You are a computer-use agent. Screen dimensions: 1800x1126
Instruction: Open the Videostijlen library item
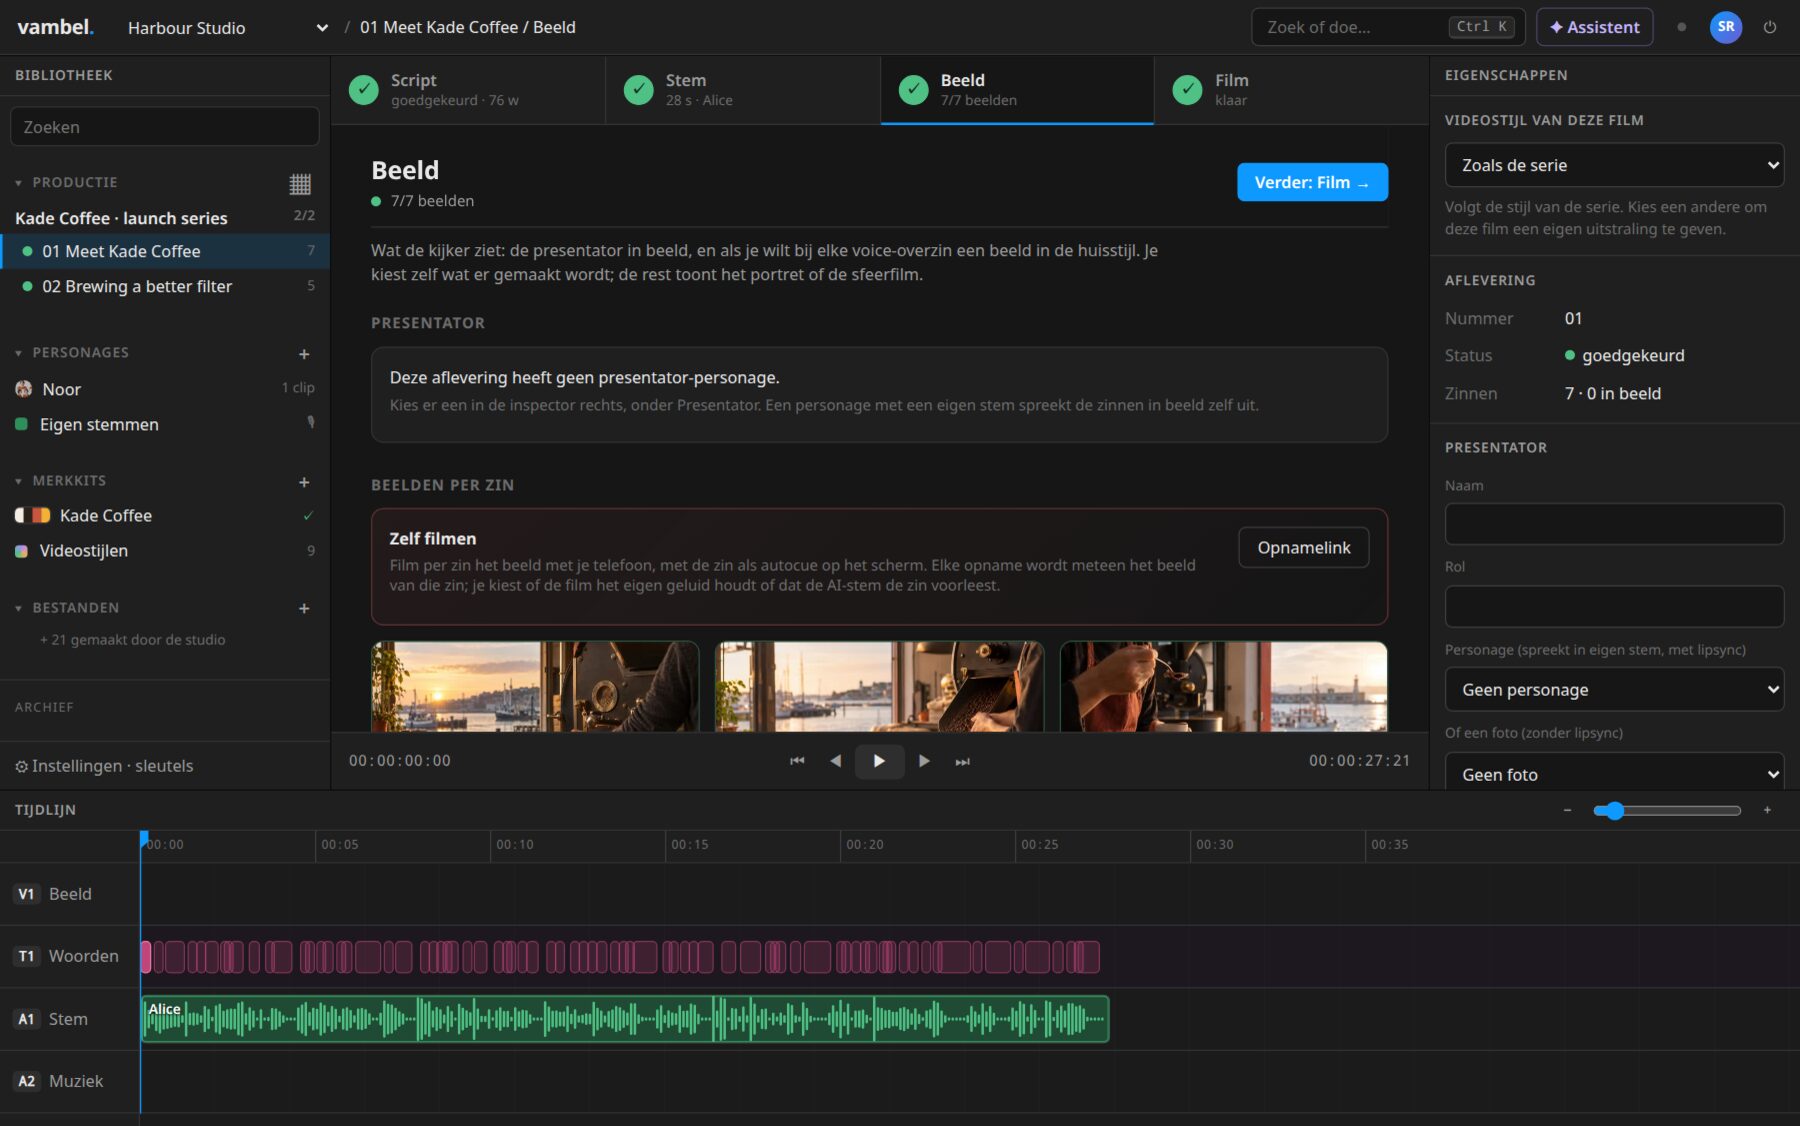click(165, 551)
